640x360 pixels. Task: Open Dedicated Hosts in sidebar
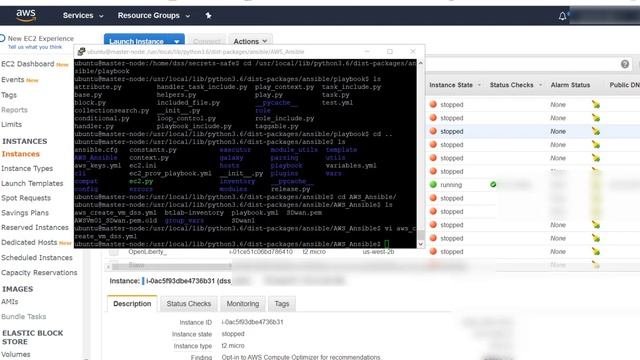click(29, 242)
